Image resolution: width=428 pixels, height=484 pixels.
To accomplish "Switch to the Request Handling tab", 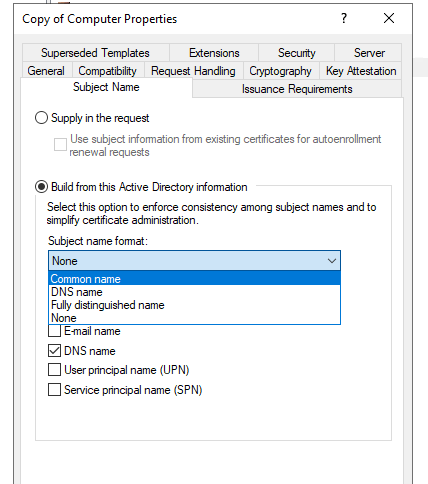I will (193, 71).
